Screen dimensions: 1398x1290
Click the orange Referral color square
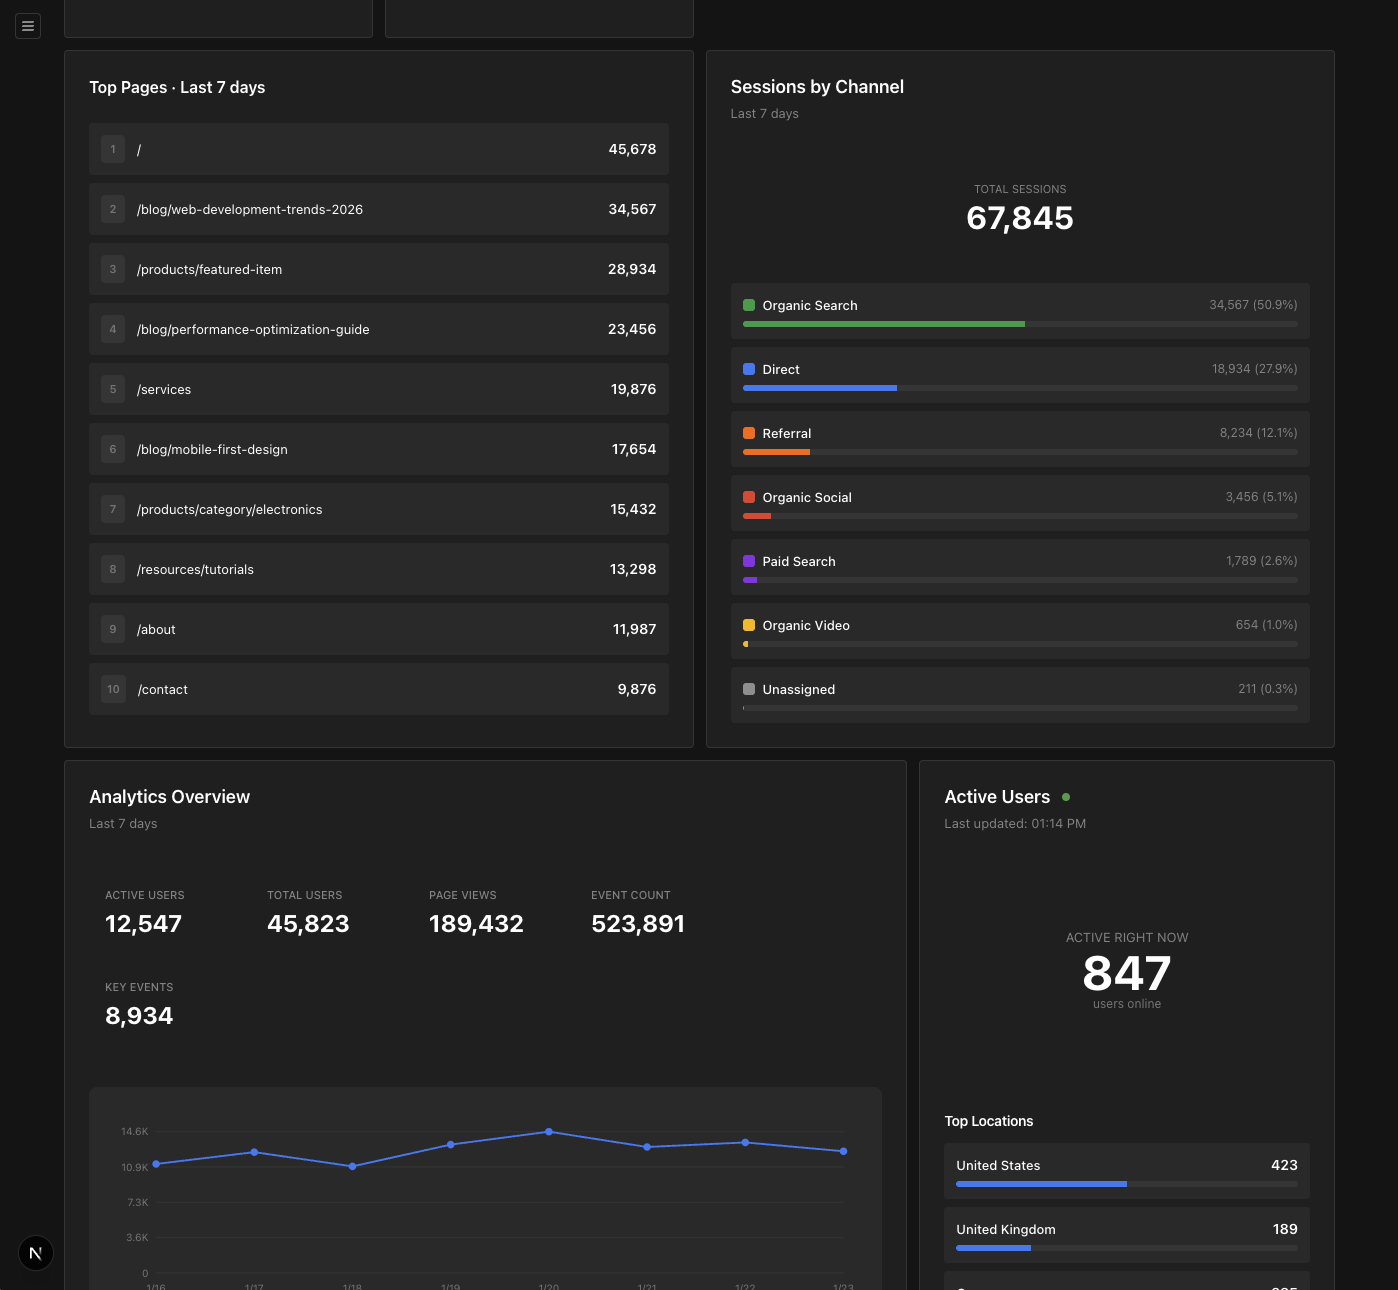point(749,433)
